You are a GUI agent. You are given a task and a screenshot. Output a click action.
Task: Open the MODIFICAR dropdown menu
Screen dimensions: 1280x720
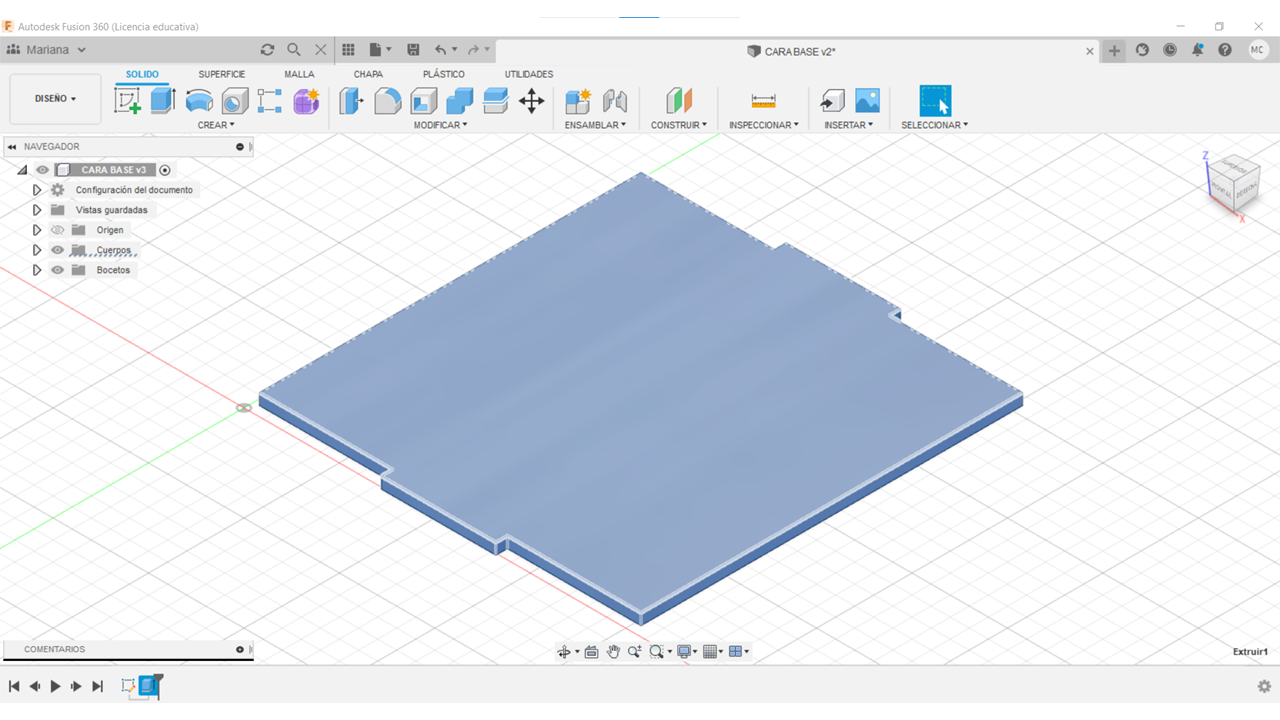tap(441, 125)
